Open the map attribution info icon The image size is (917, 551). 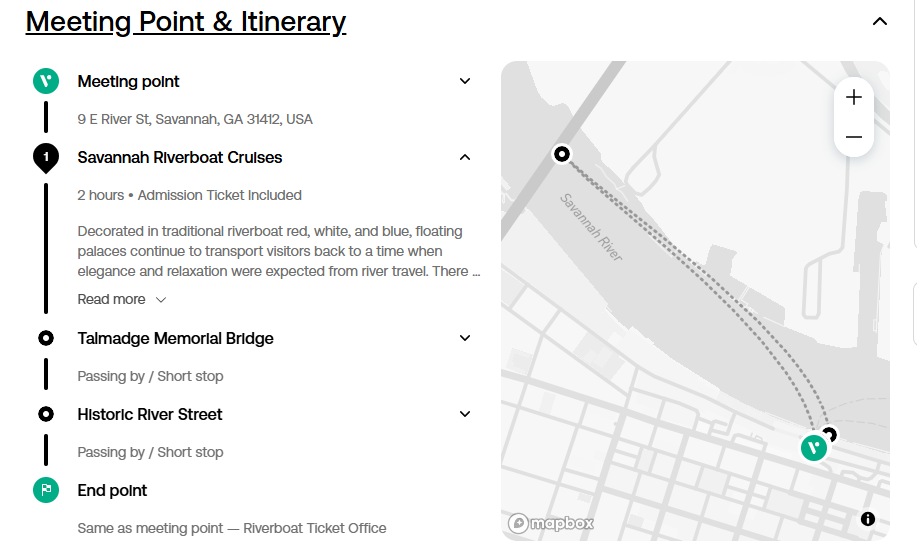coord(868,519)
